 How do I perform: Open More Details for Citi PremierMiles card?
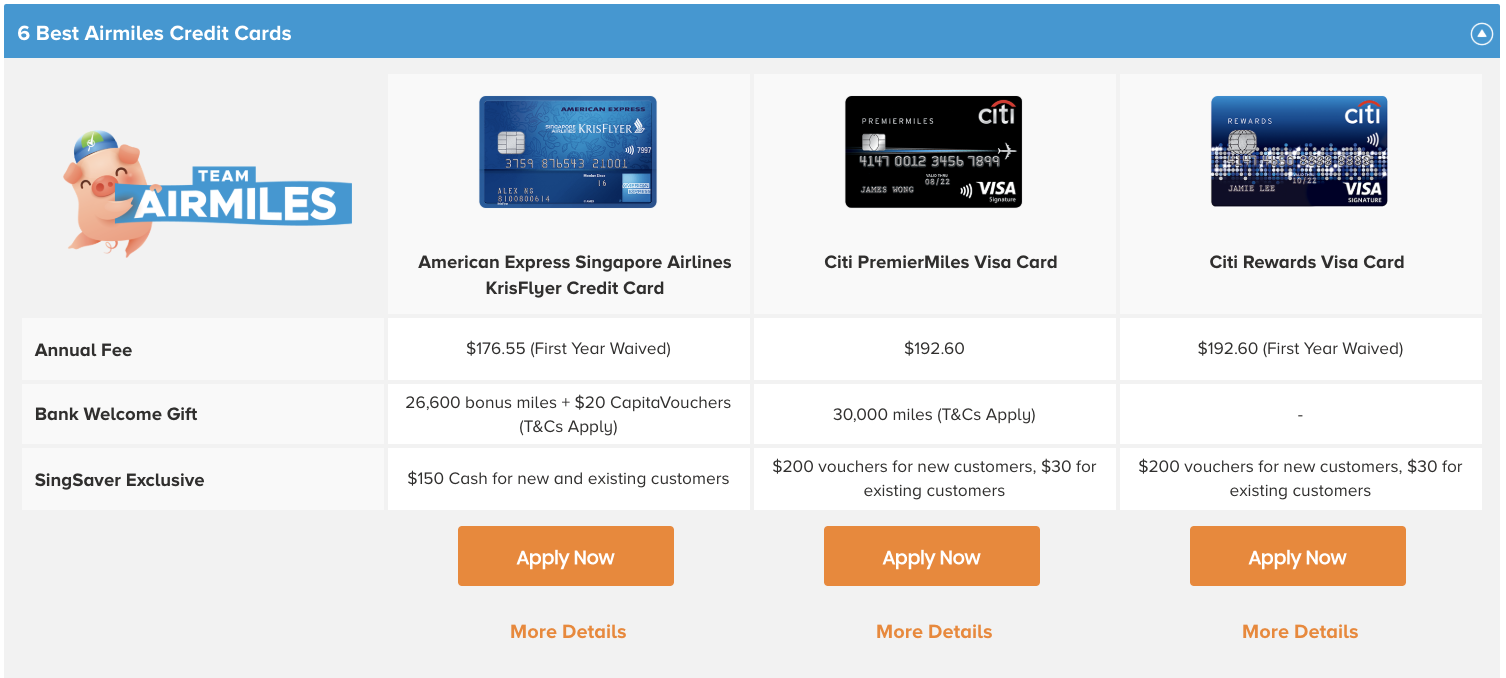click(x=931, y=631)
